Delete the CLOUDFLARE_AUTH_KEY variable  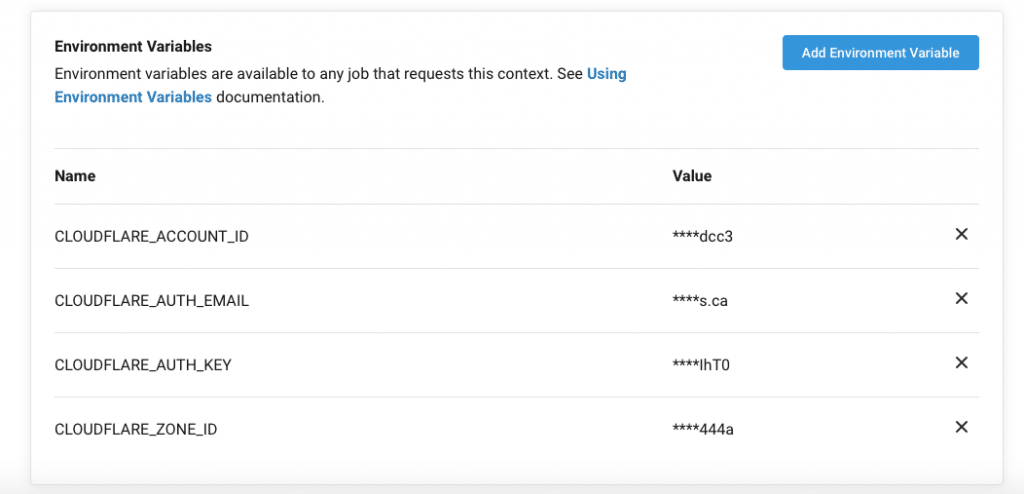click(961, 363)
